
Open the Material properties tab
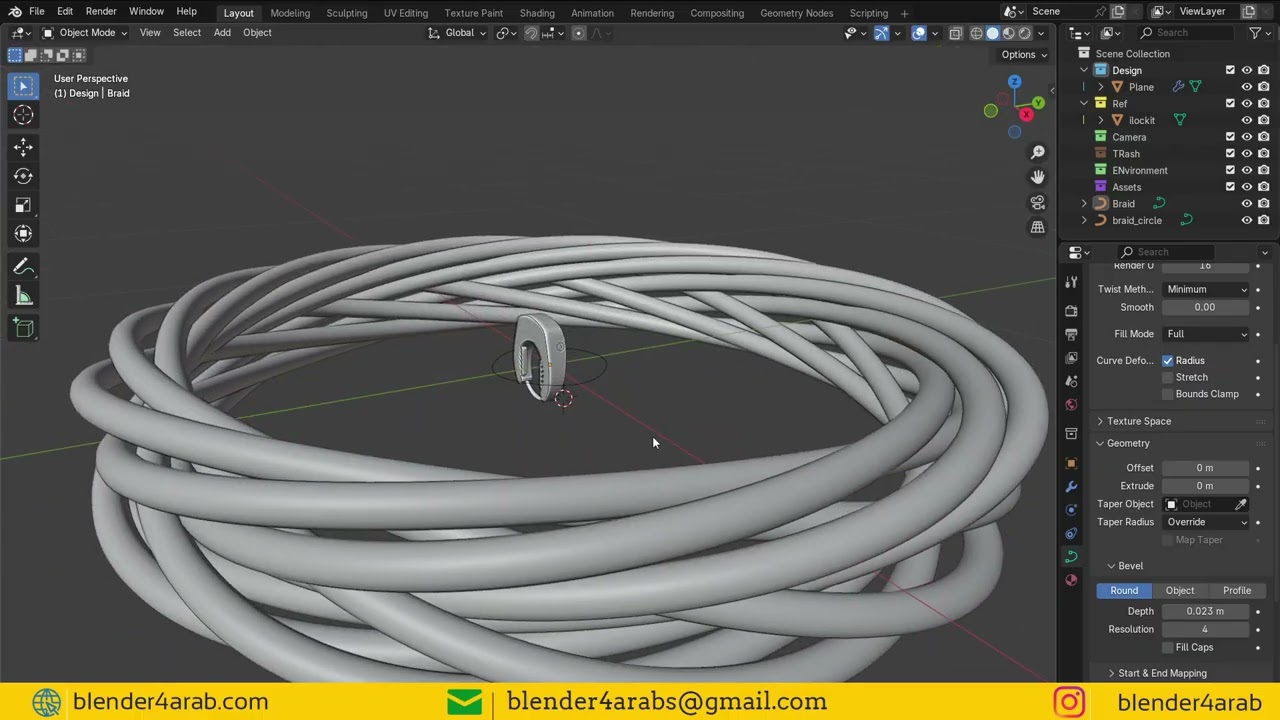[1071, 580]
